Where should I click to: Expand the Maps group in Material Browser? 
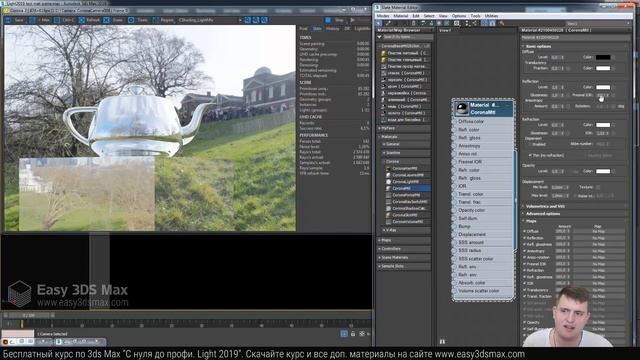[x=404, y=240]
